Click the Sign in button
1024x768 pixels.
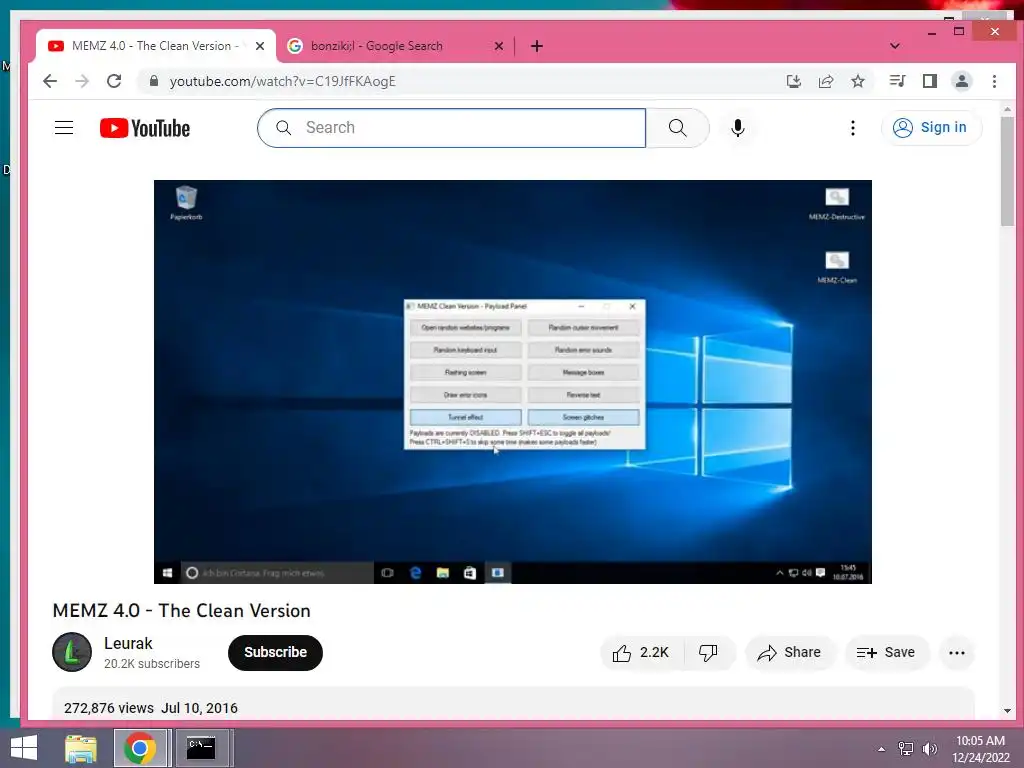point(931,127)
